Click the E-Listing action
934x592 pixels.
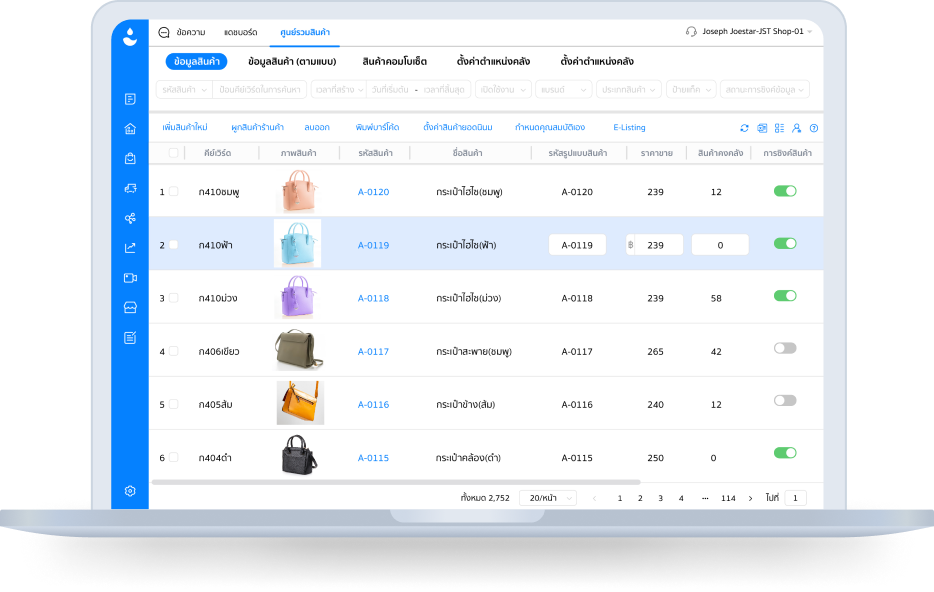629,127
